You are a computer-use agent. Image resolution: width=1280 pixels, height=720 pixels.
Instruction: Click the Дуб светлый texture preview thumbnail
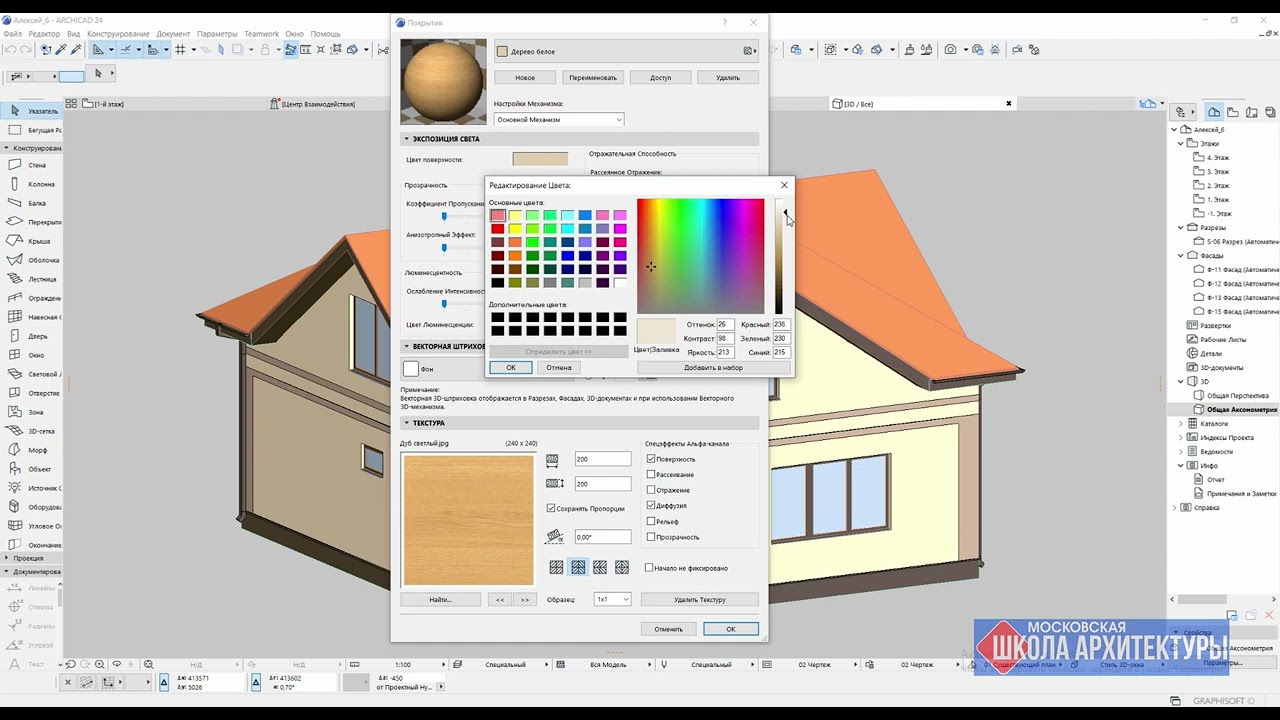click(x=468, y=520)
